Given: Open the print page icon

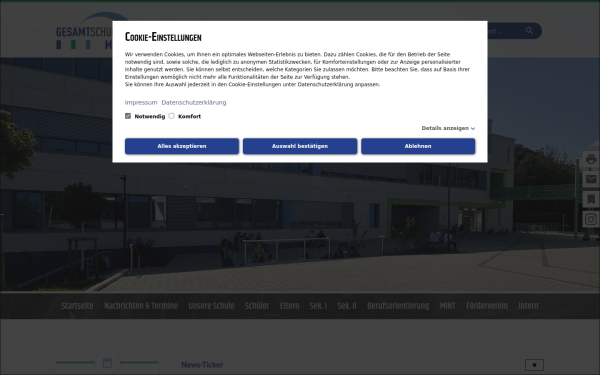Looking at the screenshot, I should [x=591, y=159].
